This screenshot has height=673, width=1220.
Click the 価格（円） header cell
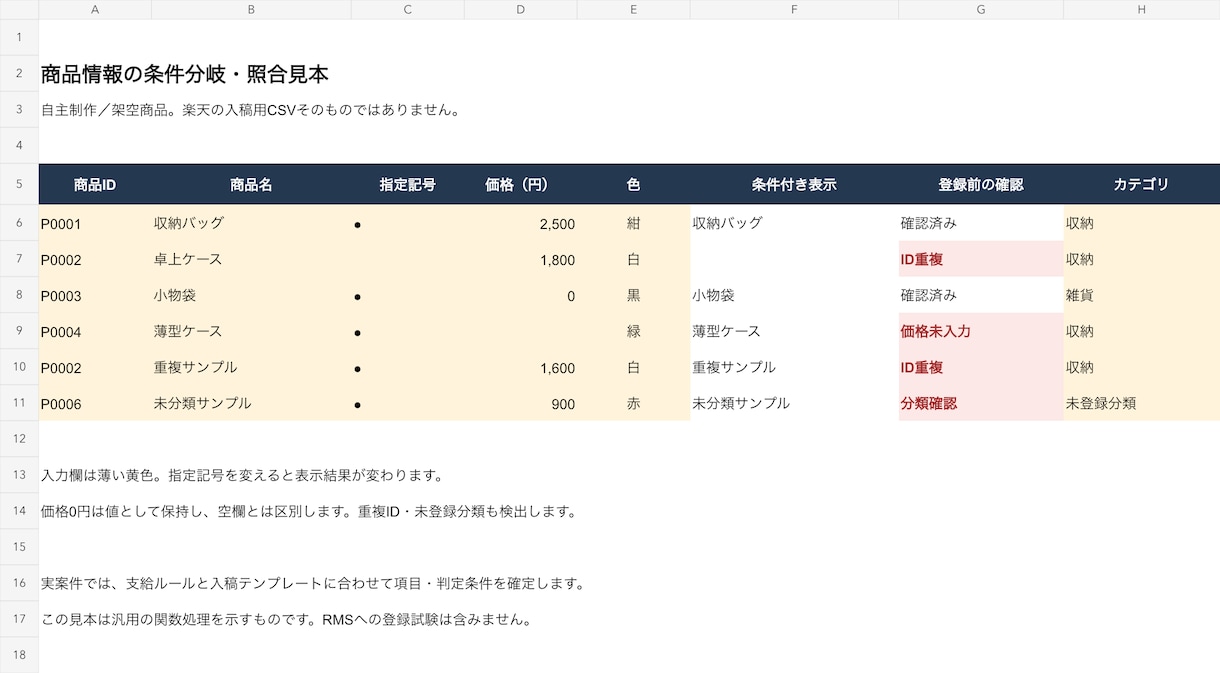coord(521,185)
